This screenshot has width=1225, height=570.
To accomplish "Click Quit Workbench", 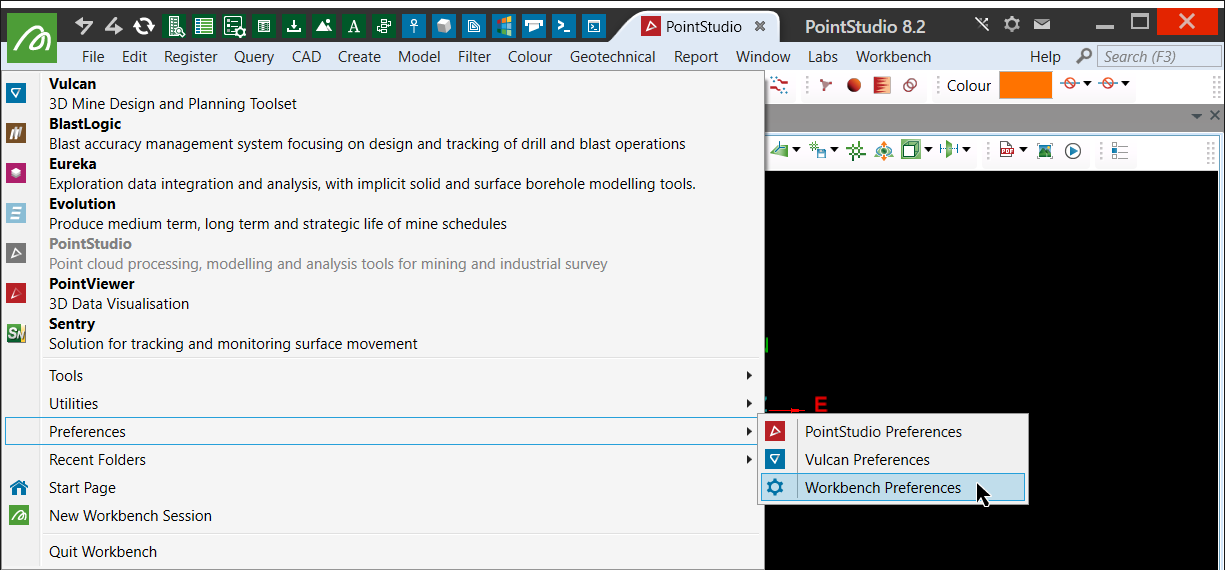I will tap(103, 552).
